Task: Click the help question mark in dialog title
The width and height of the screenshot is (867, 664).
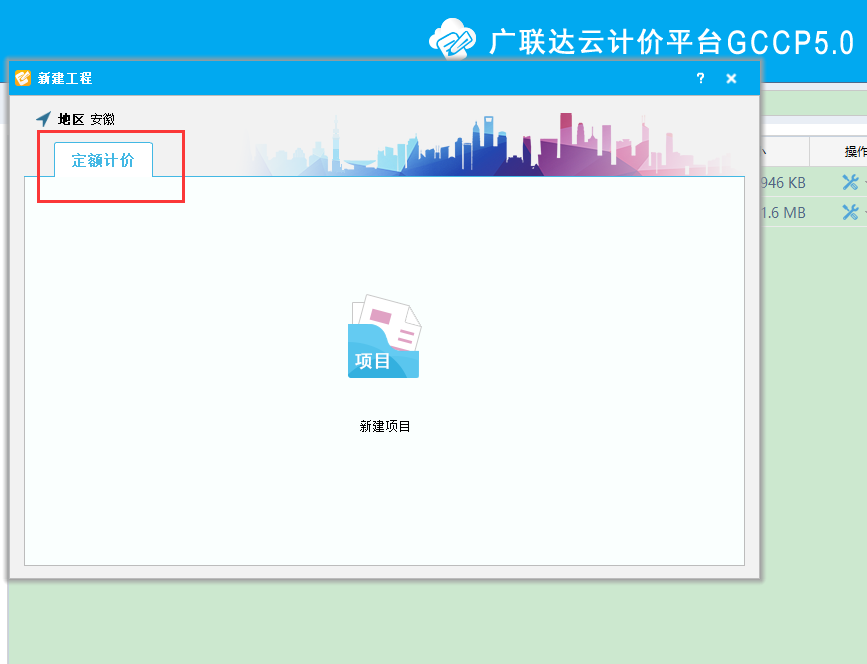Action: point(701,78)
